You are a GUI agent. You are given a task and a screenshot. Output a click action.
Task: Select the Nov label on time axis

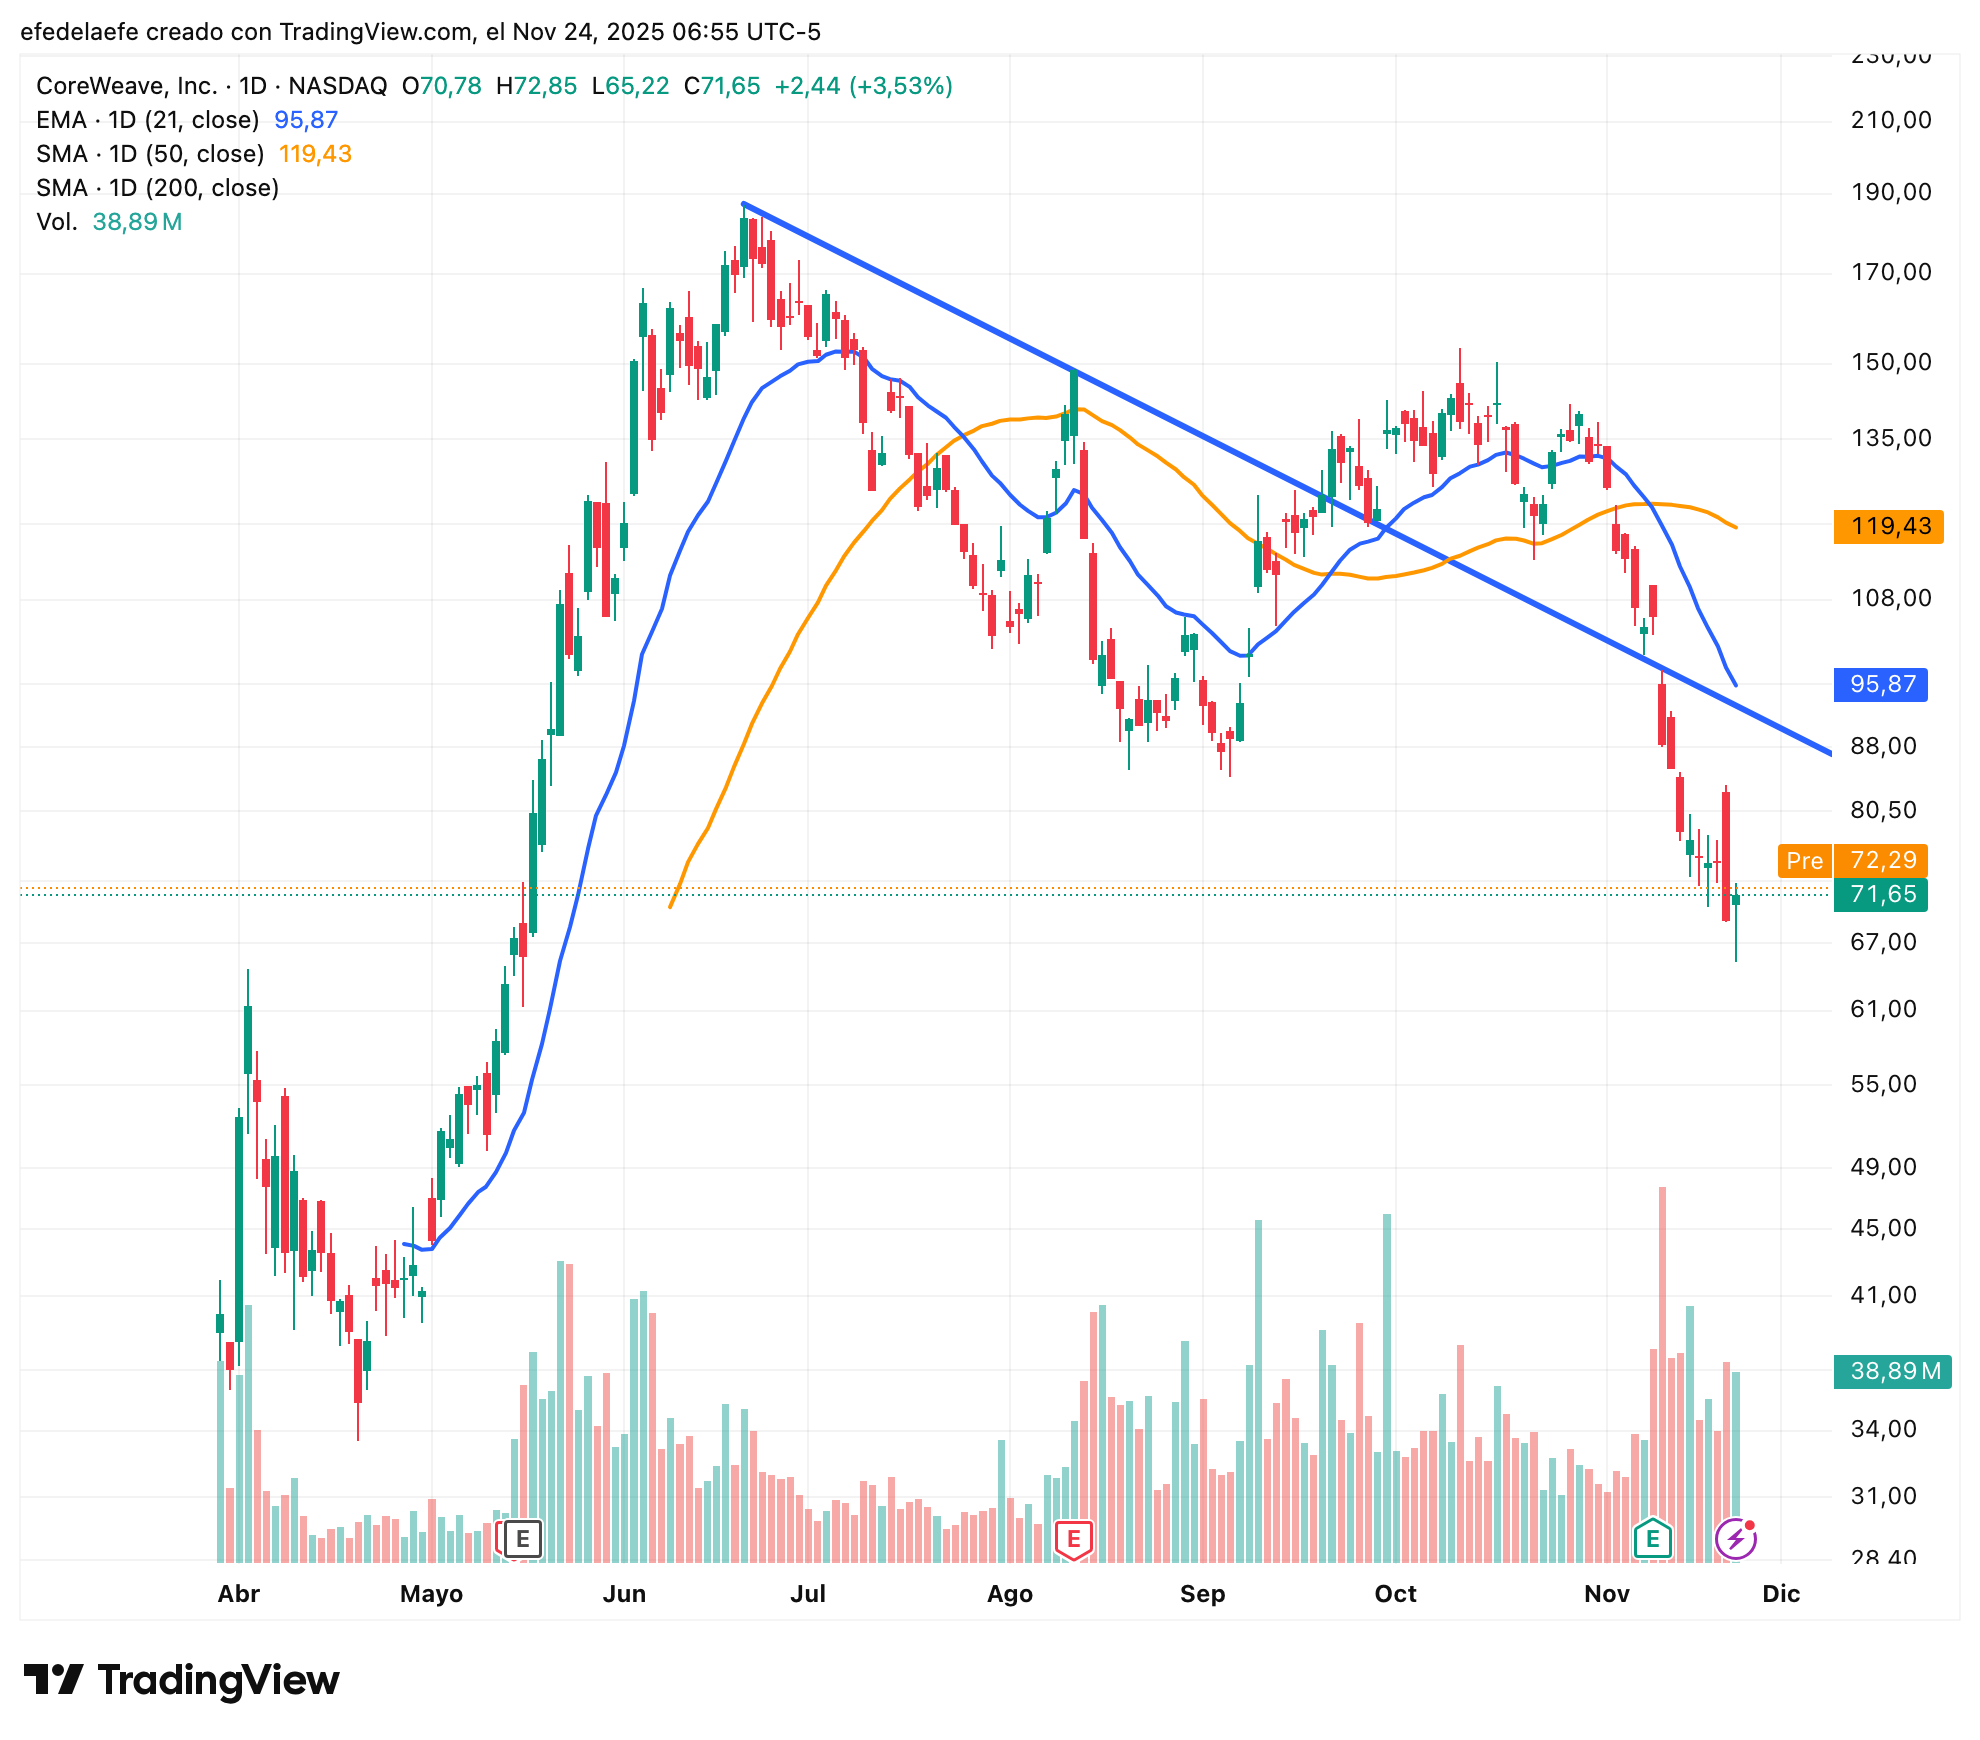(1607, 1594)
